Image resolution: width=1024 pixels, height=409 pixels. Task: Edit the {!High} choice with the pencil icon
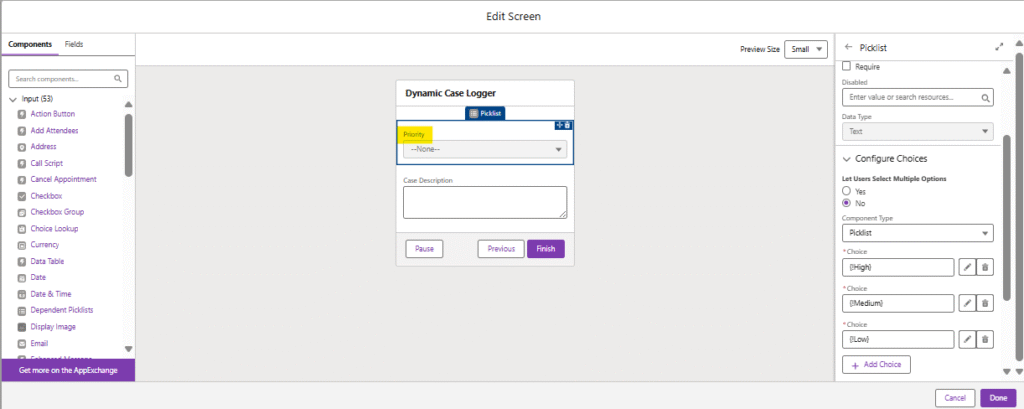[967, 267]
